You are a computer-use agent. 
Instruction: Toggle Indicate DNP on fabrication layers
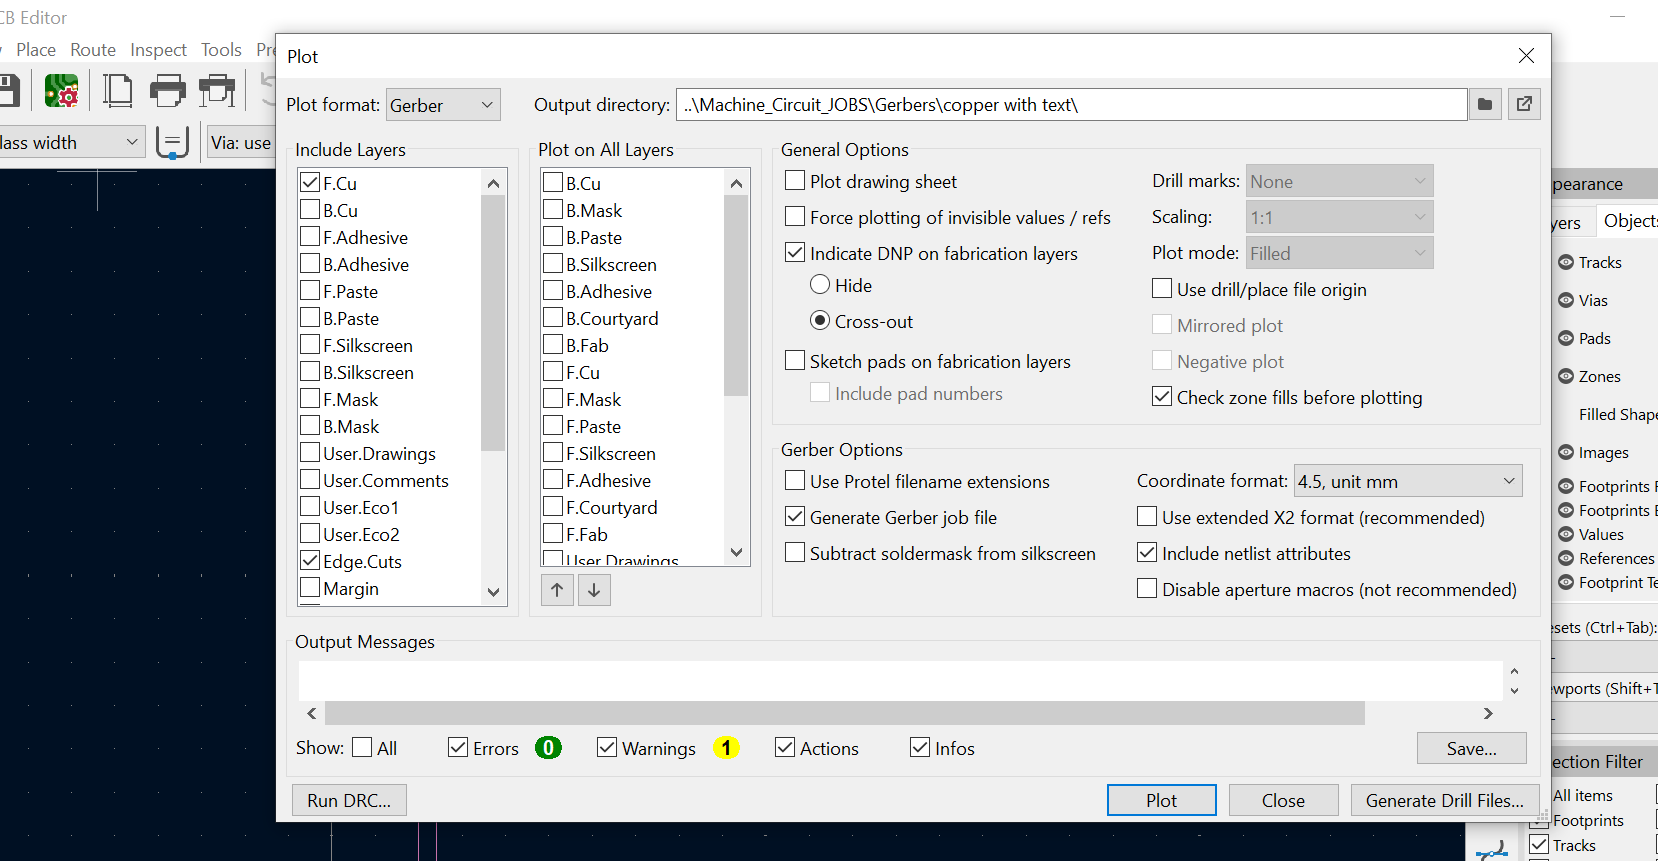795,253
